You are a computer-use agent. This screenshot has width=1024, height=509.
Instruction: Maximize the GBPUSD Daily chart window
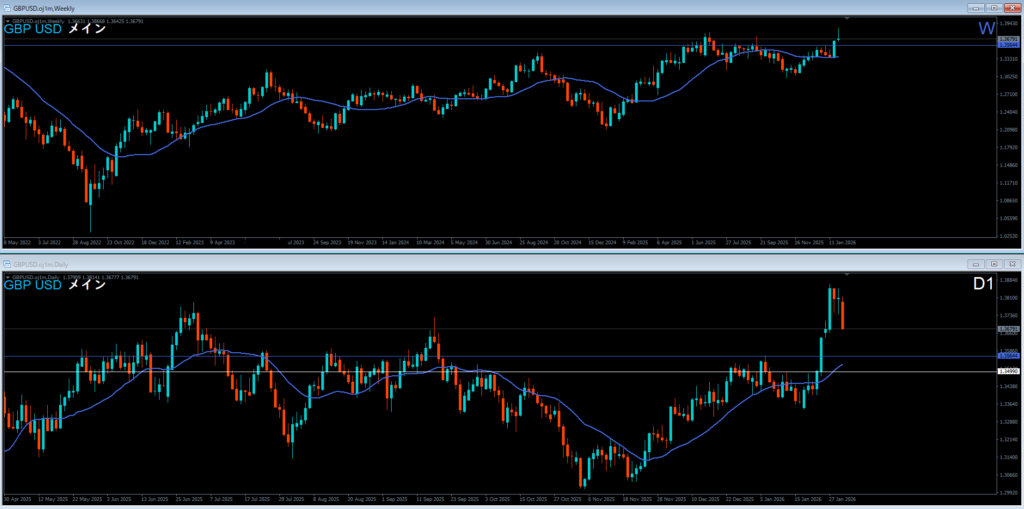(993, 264)
